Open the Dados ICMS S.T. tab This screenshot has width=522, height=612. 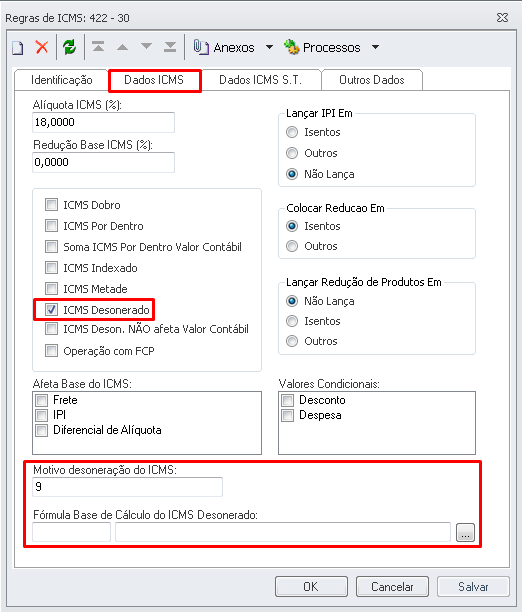click(260, 80)
